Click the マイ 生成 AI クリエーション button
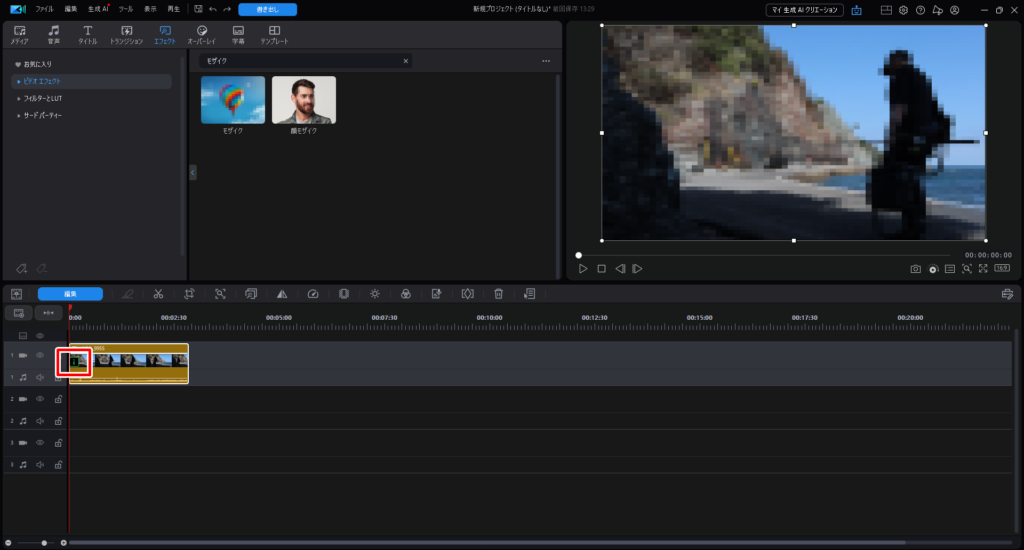 click(x=804, y=9)
